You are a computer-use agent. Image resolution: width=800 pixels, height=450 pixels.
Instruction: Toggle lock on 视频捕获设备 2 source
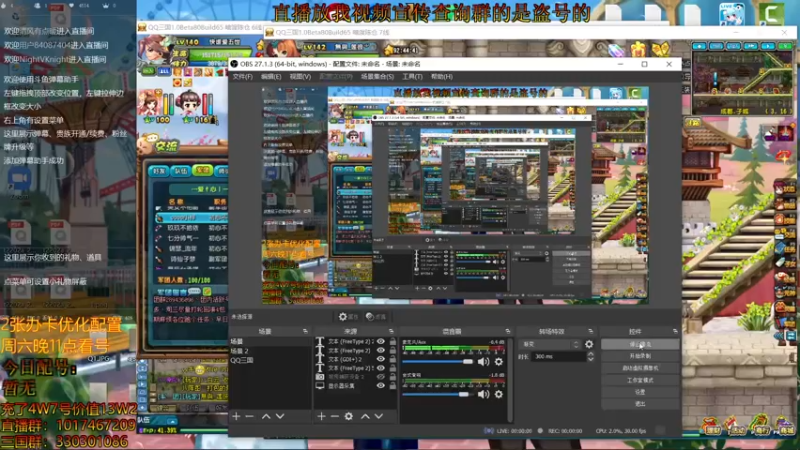tap(392, 377)
